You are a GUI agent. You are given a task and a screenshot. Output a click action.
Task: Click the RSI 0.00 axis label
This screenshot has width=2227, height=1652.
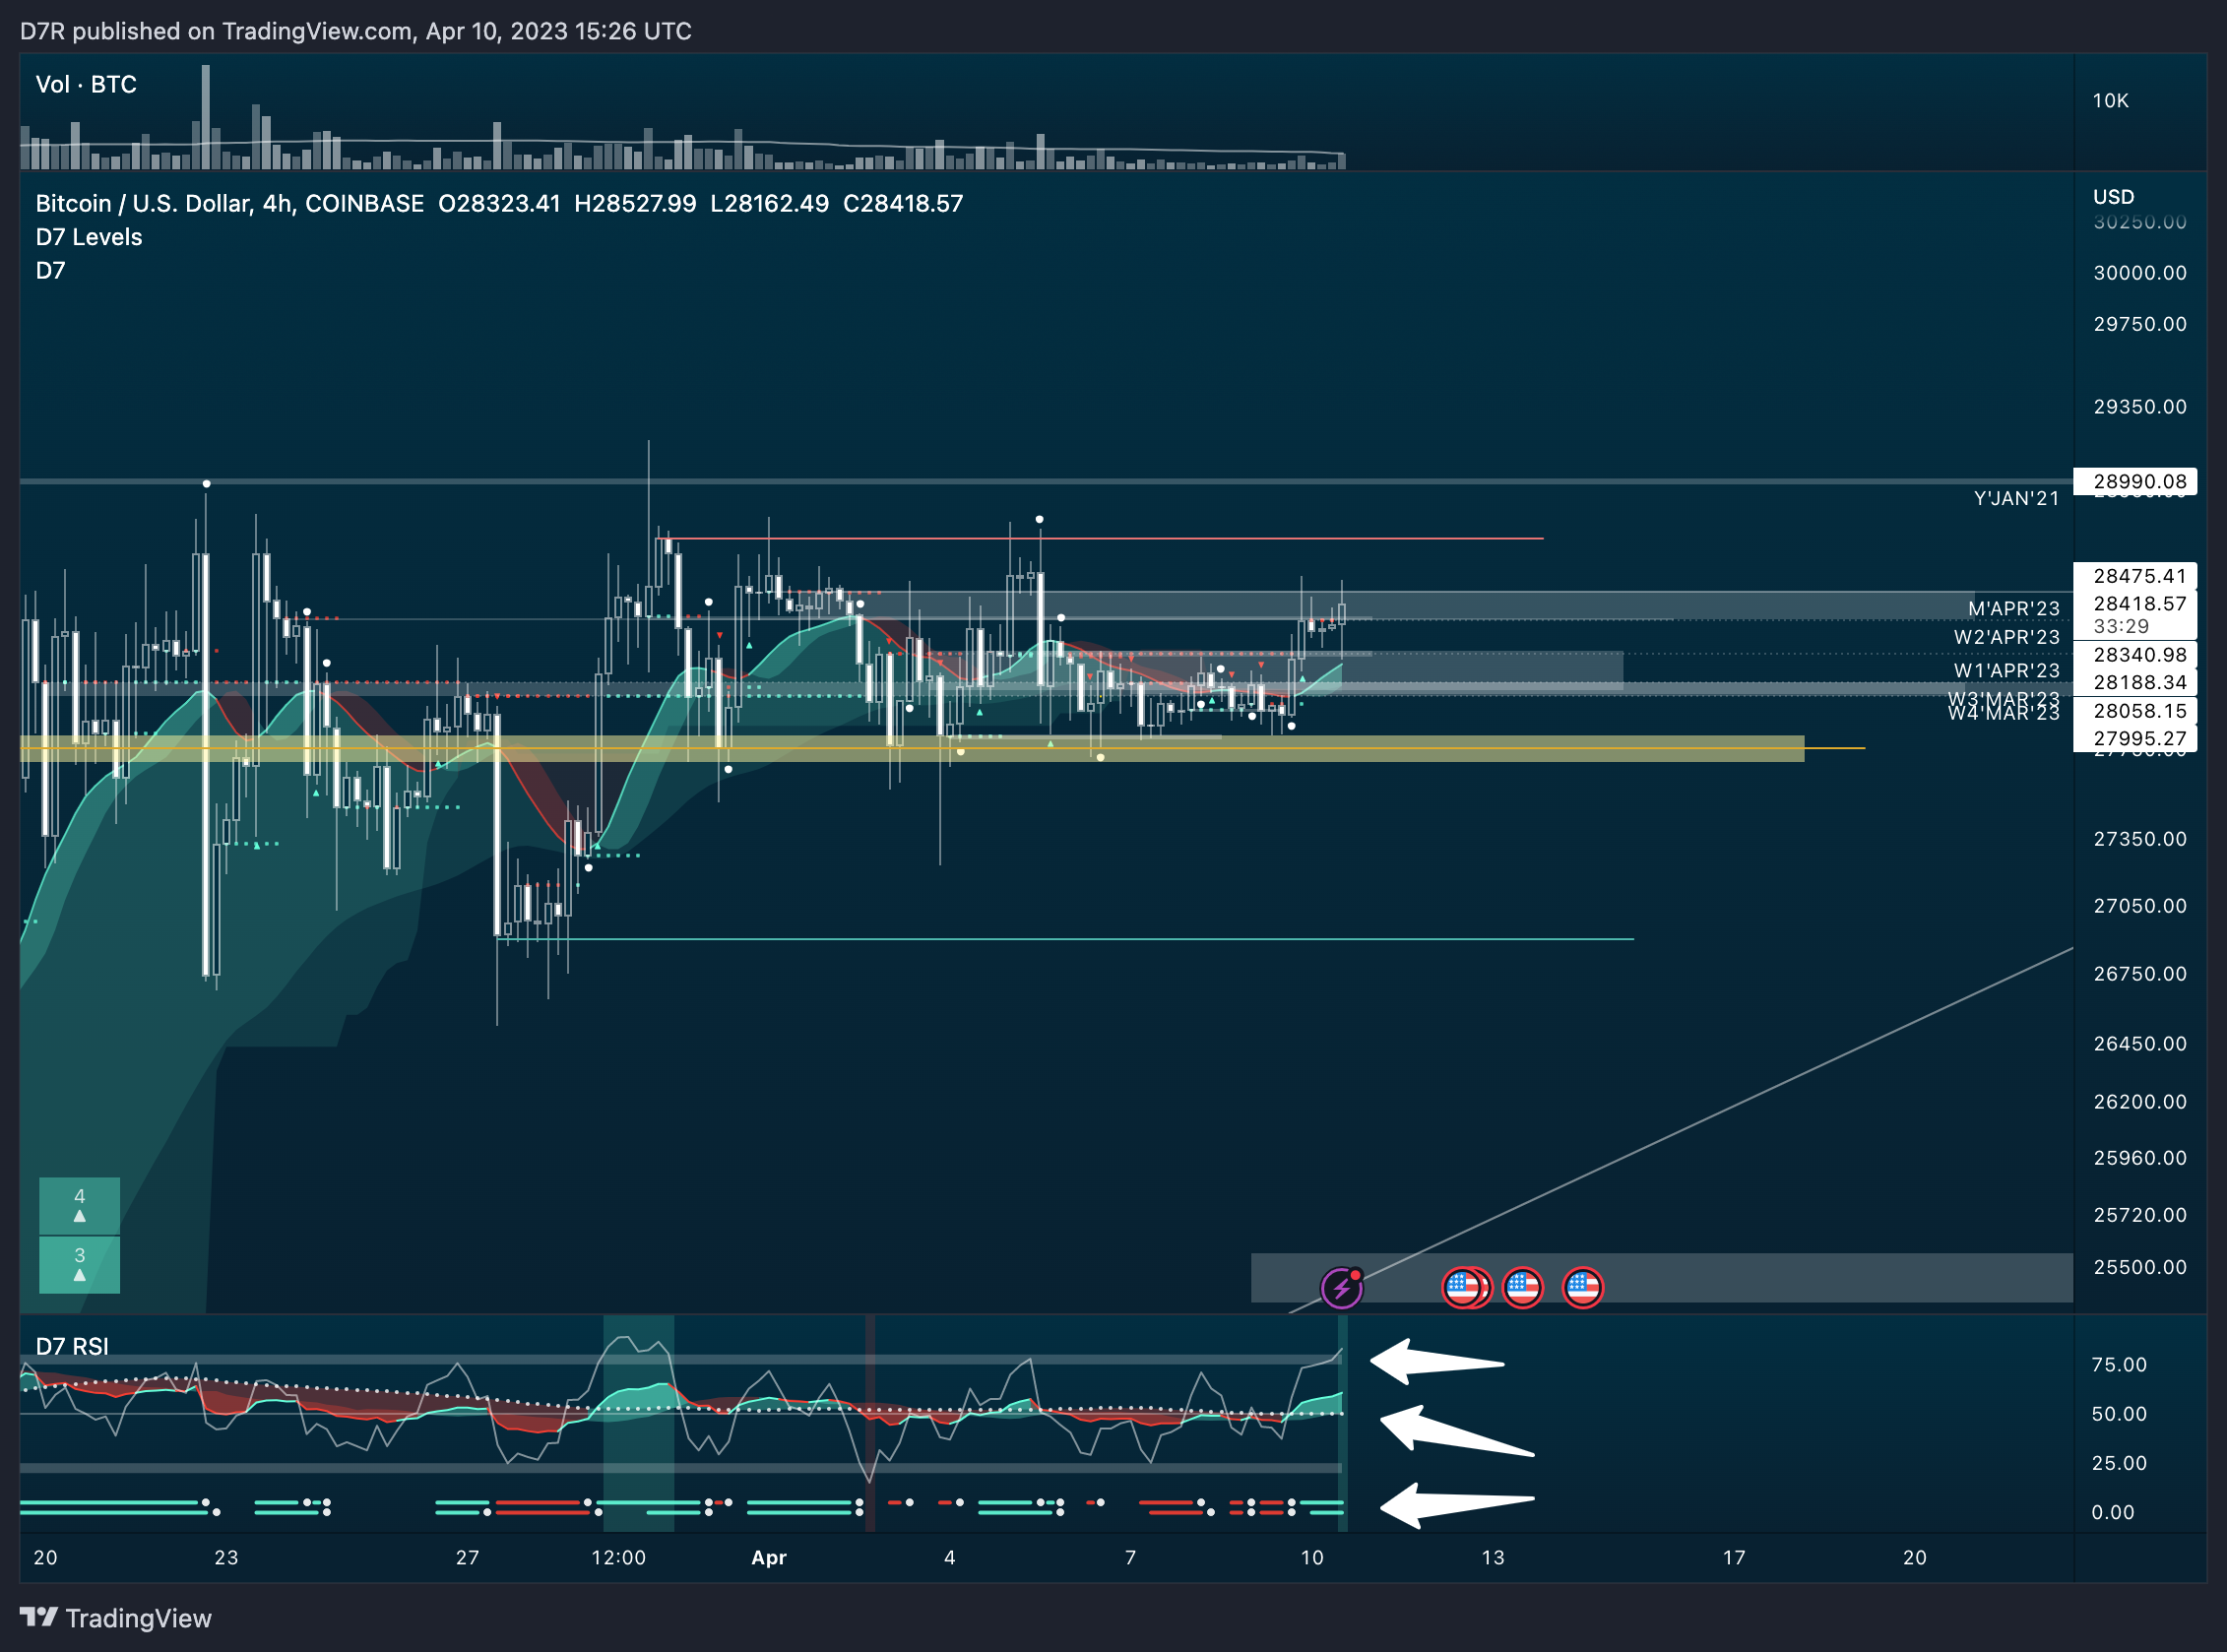[2112, 1513]
